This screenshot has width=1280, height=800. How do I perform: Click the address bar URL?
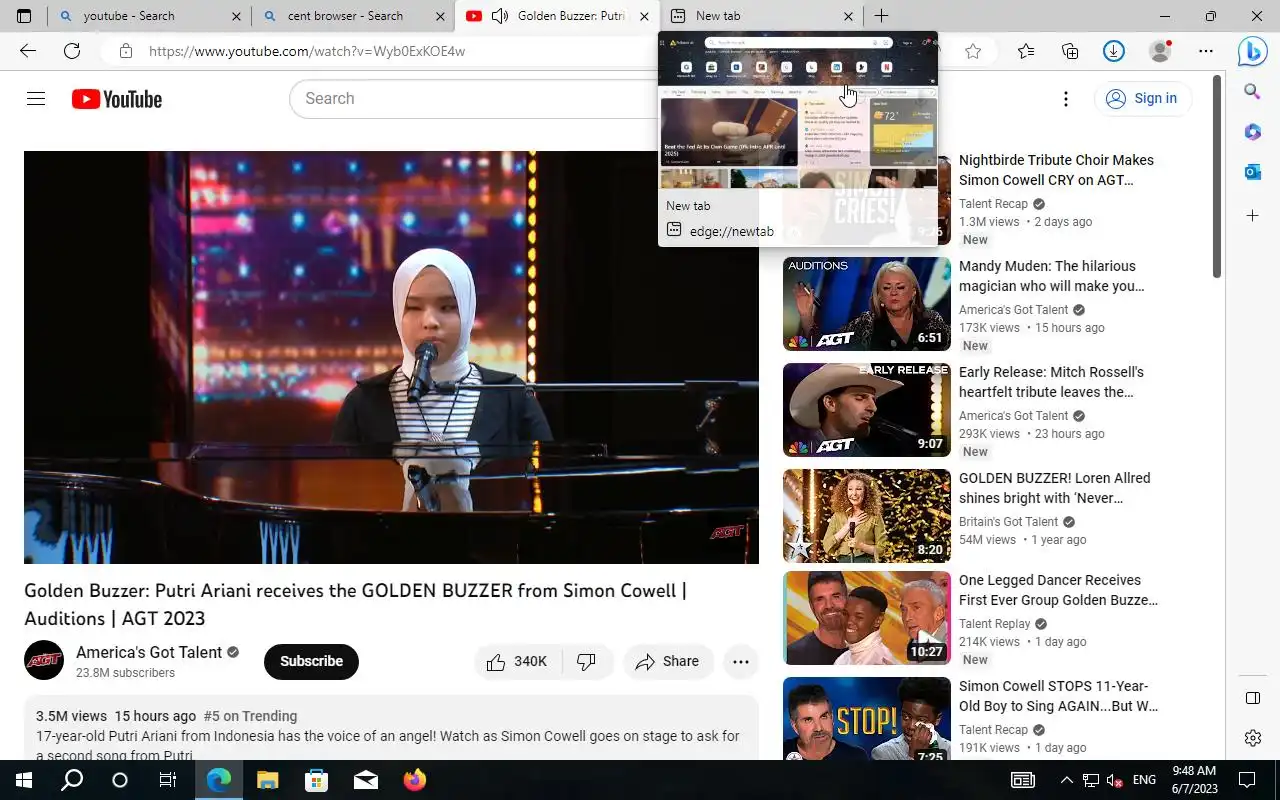click(x=307, y=51)
